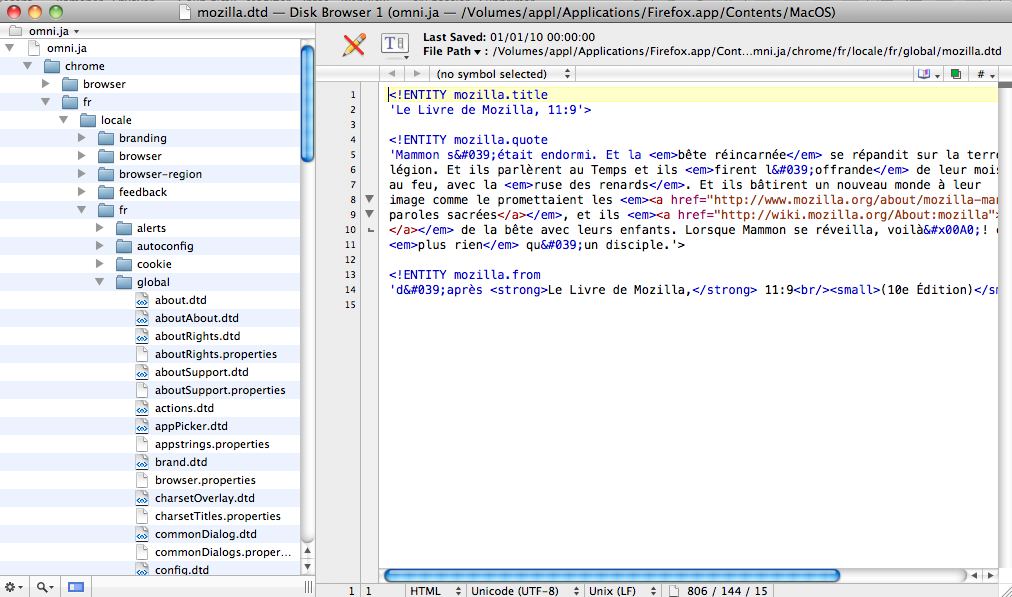Screen dimensions: 1012x597
Task: Expand the cookie folder
Action: (x=100, y=264)
